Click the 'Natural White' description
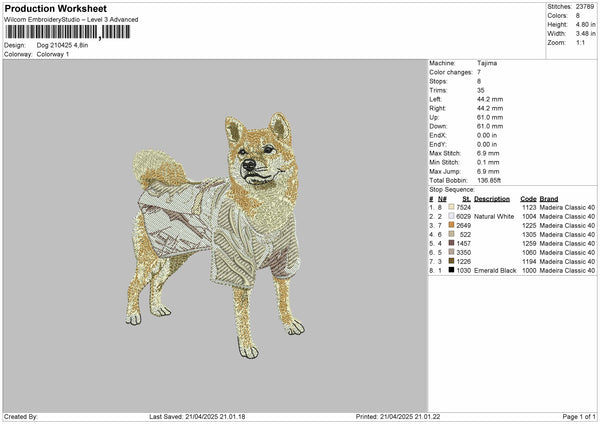600x424 pixels. click(494, 217)
